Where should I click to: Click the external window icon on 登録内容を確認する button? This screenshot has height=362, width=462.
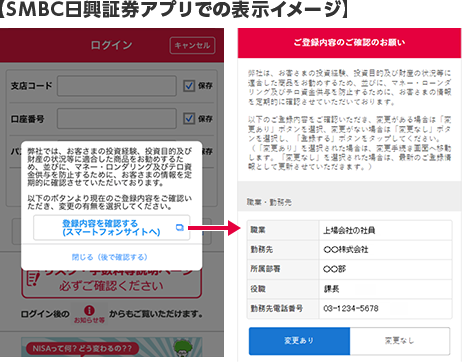pos(180,228)
